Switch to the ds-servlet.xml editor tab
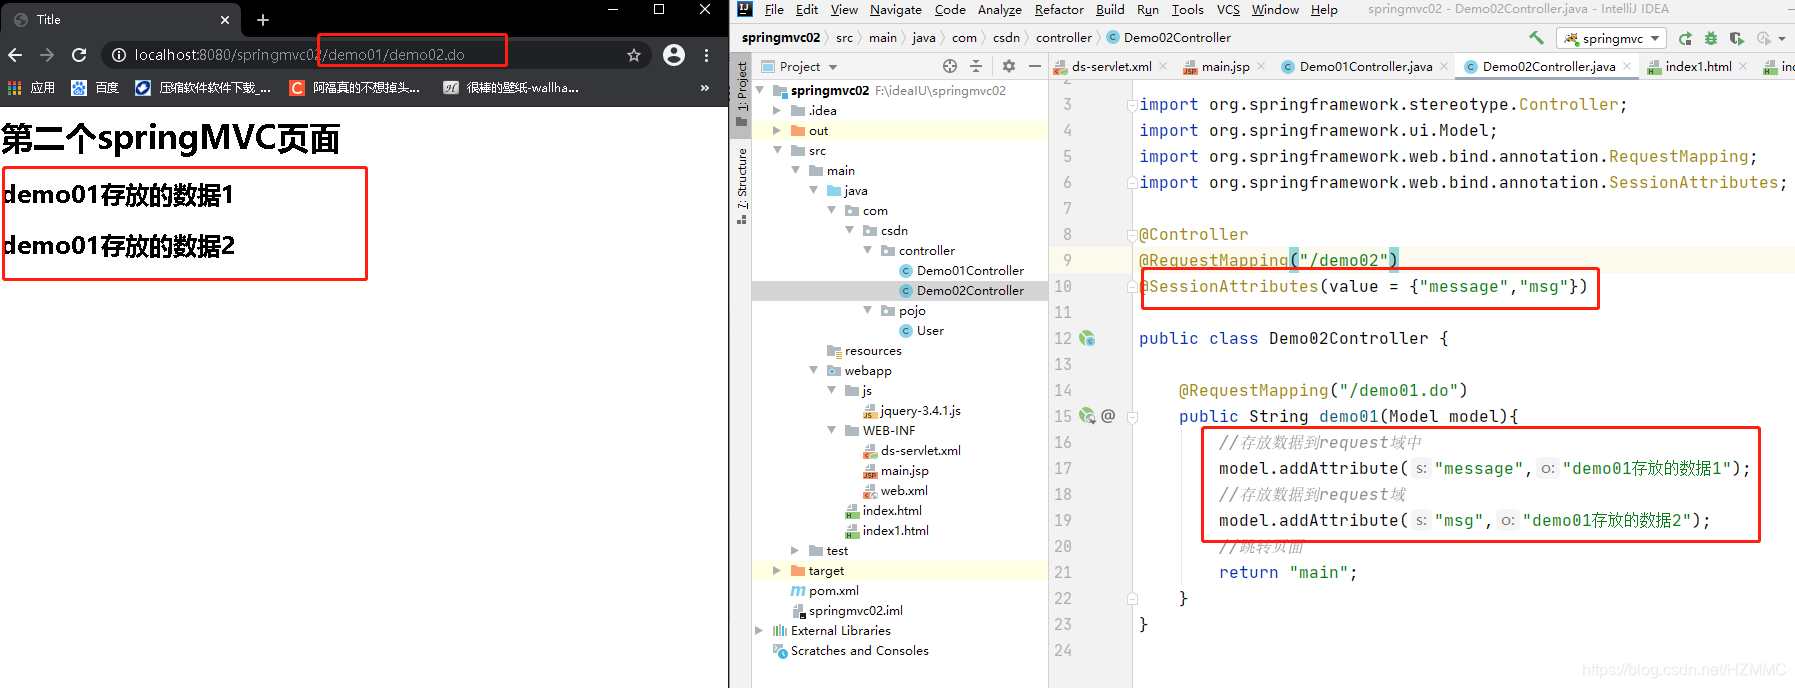 [x=1111, y=67]
